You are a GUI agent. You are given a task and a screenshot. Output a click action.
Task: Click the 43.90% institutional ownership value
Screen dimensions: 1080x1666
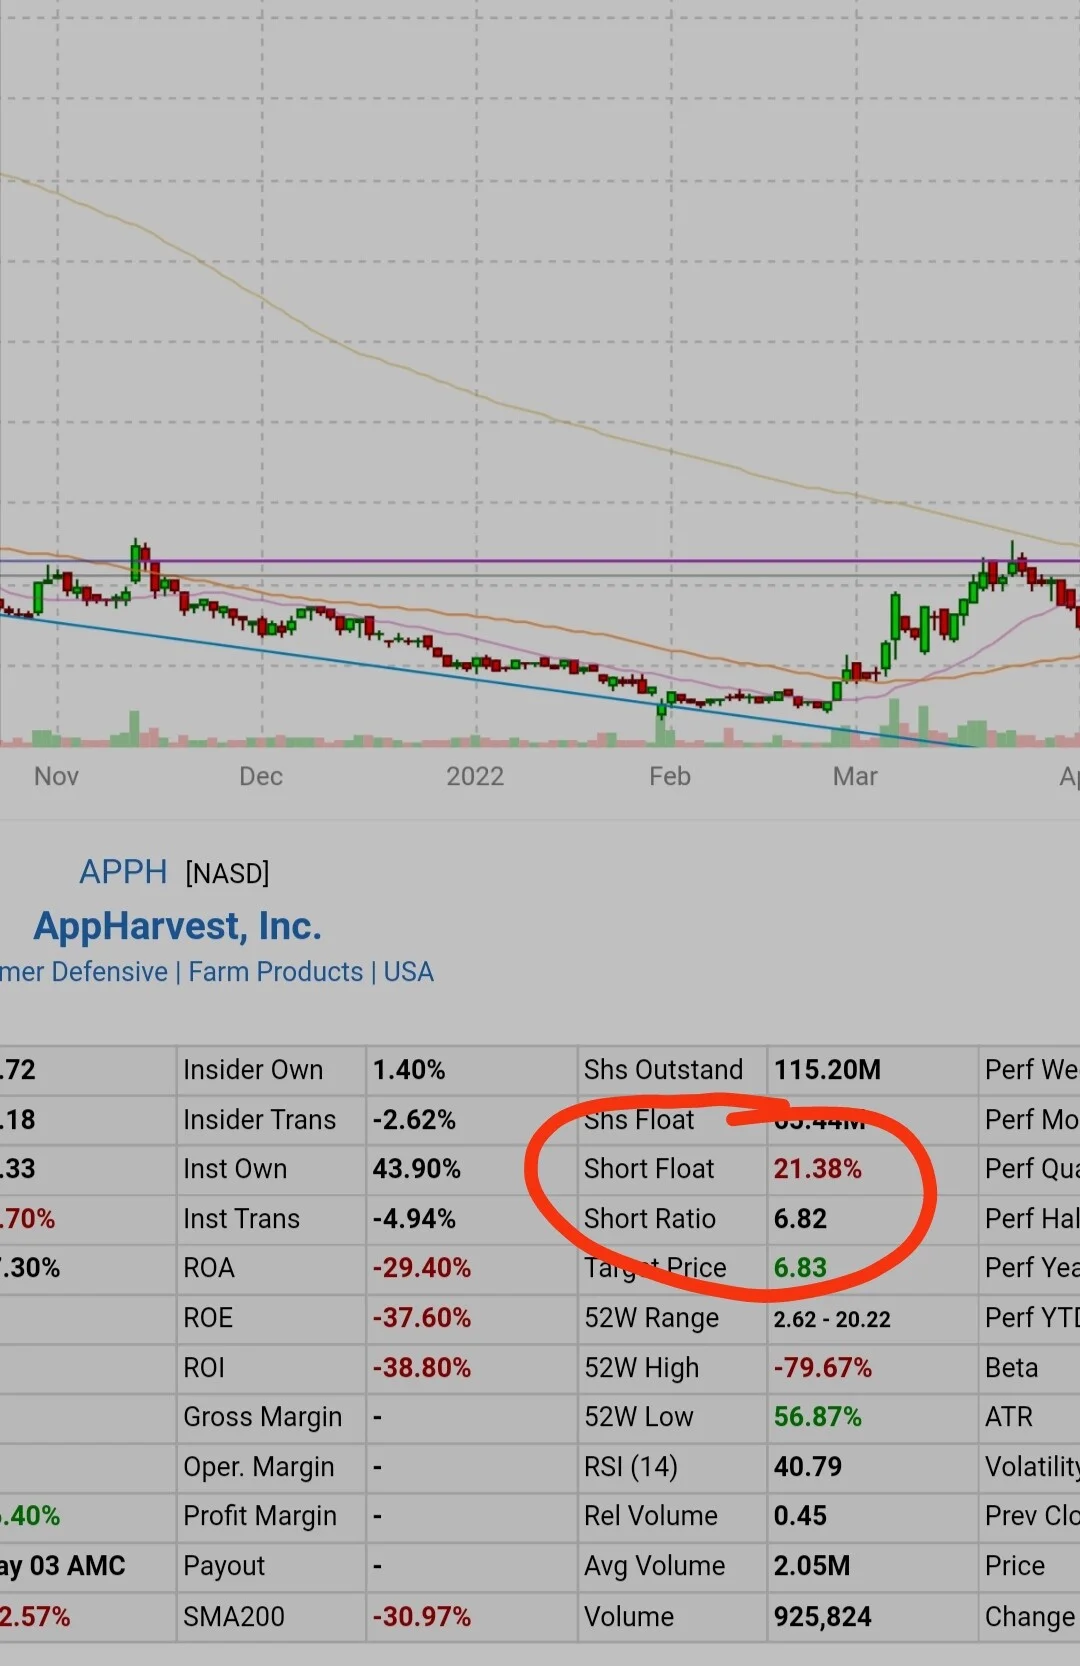(x=417, y=1169)
